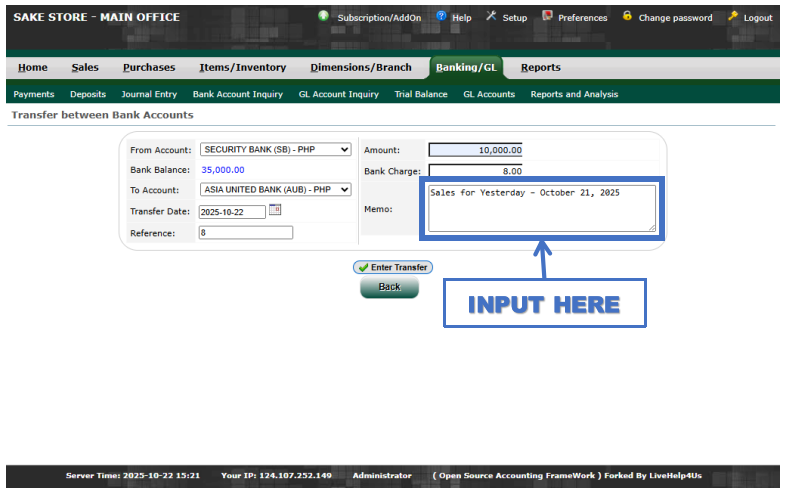This screenshot has width=788, height=495.
Task: Open the Transfer Date calendar picker
Action: (276, 210)
